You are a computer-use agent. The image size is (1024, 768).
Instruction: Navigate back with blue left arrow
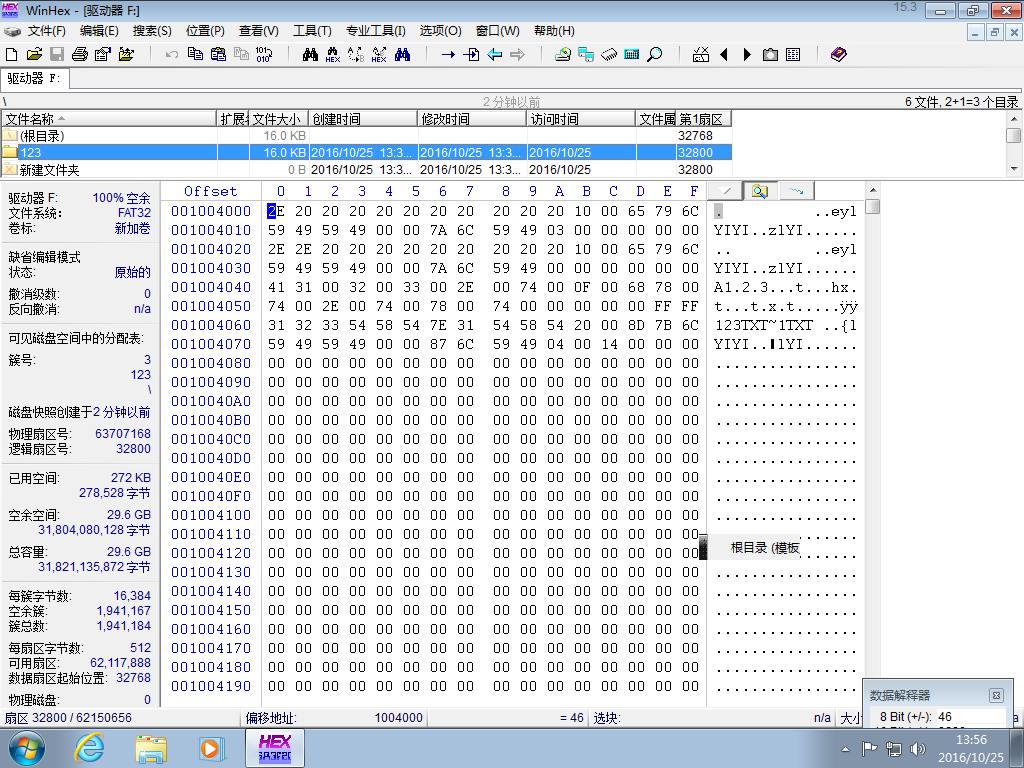494,54
